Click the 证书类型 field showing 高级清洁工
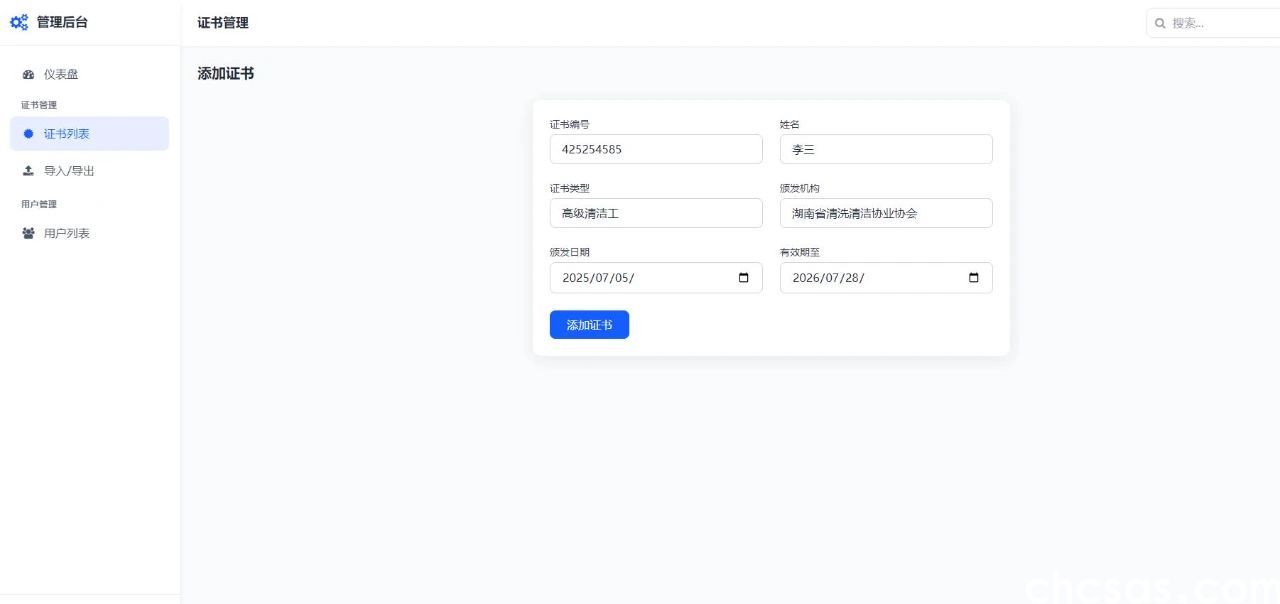Screen dimensions: 1280x604 coord(656,213)
